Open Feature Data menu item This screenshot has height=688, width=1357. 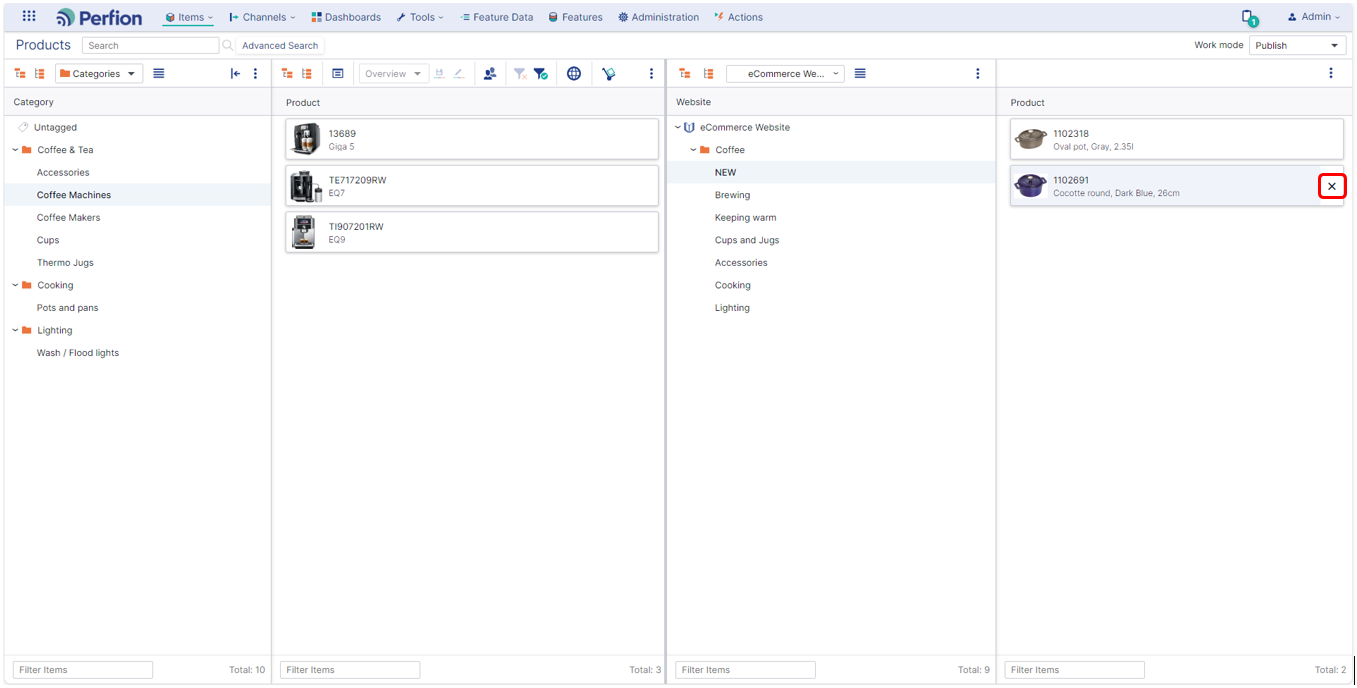496,17
